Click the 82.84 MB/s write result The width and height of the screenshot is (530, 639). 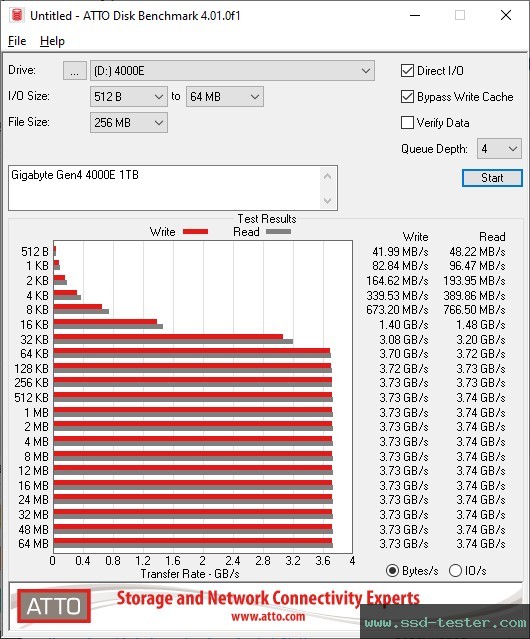click(400, 266)
